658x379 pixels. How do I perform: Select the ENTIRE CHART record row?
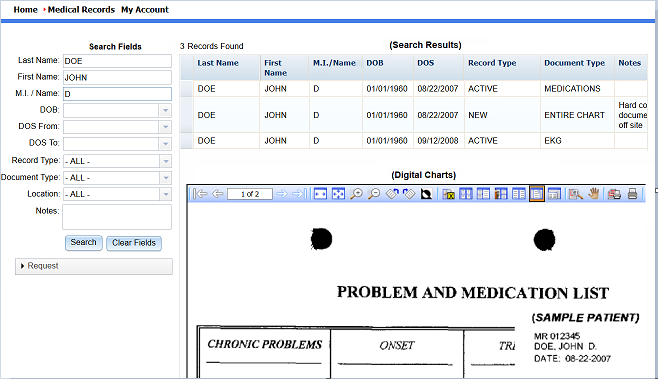pyautogui.click(x=414, y=115)
